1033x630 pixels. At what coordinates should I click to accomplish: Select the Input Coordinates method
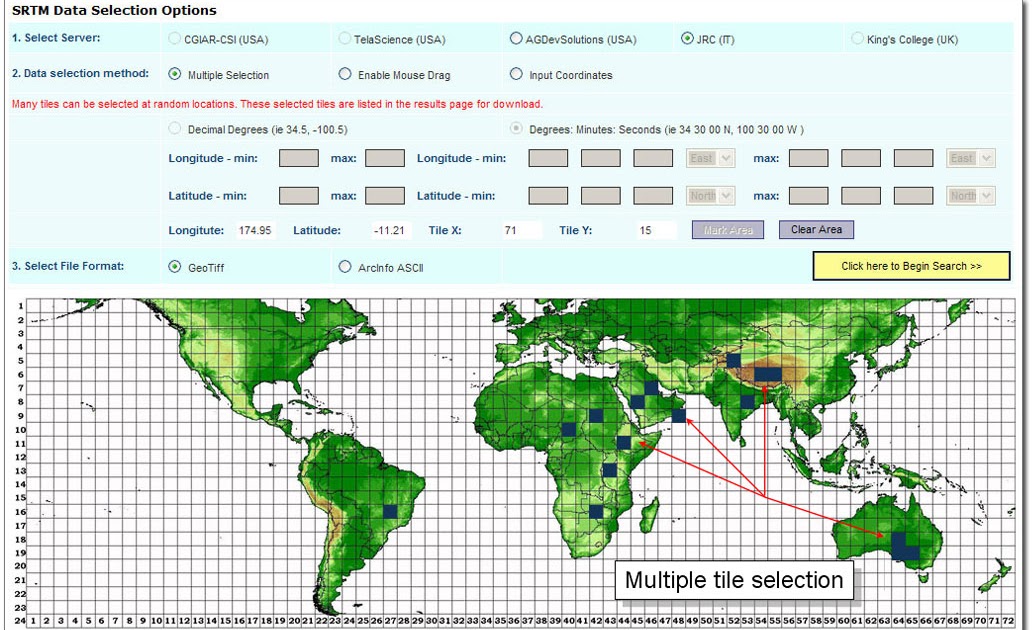coord(516,73)
